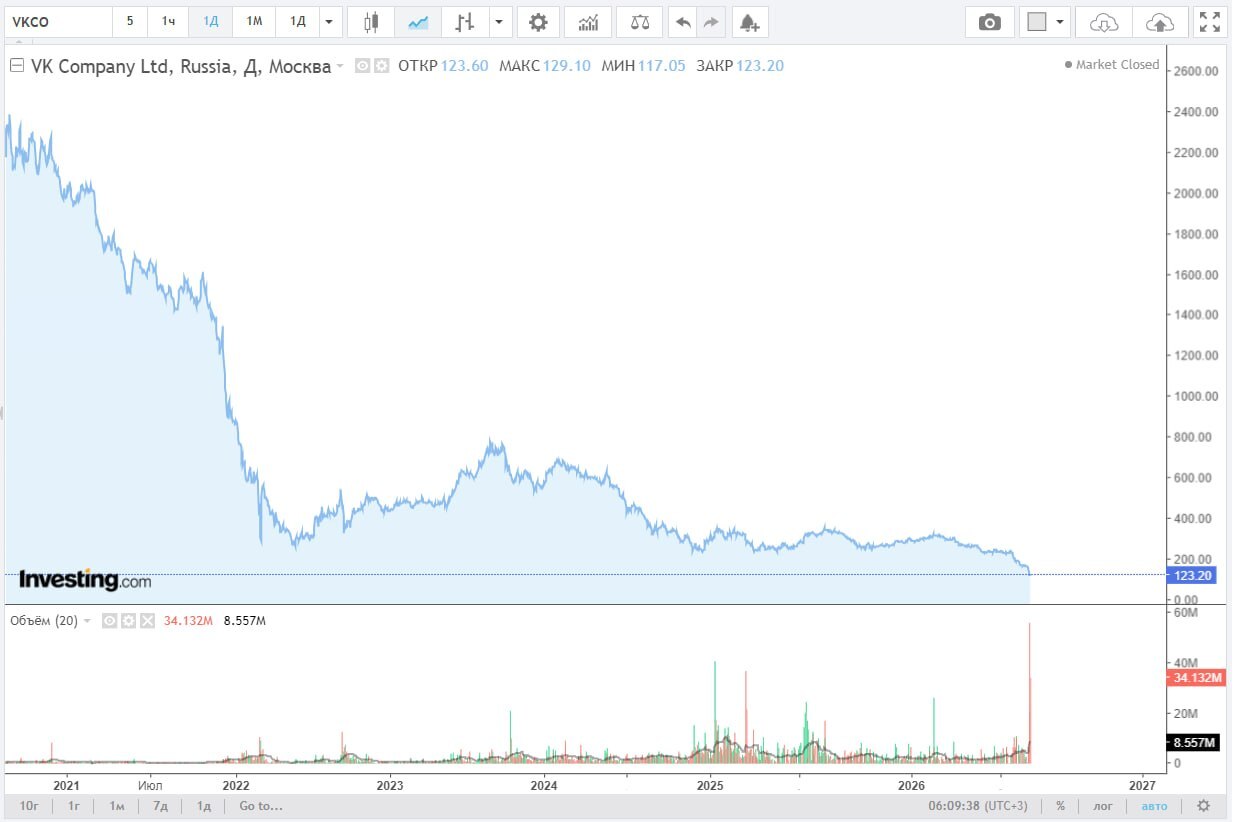Open the indicators icon in toolbar
The height and width of the screenshot is (822, 1235).
[588, 22]
